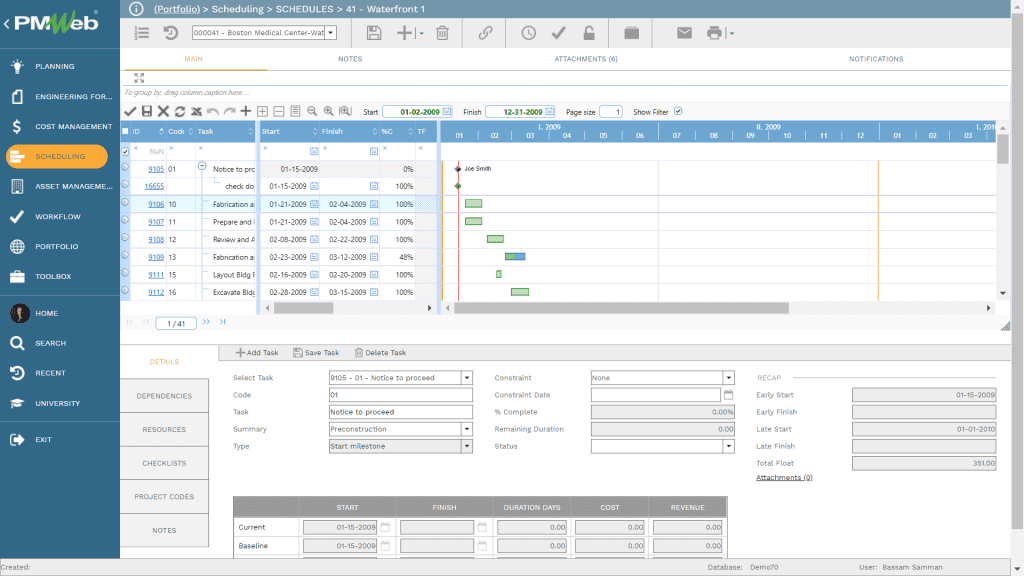Open the Start date calendar picker
The image size is (1024, 576).
coord(447,112)
